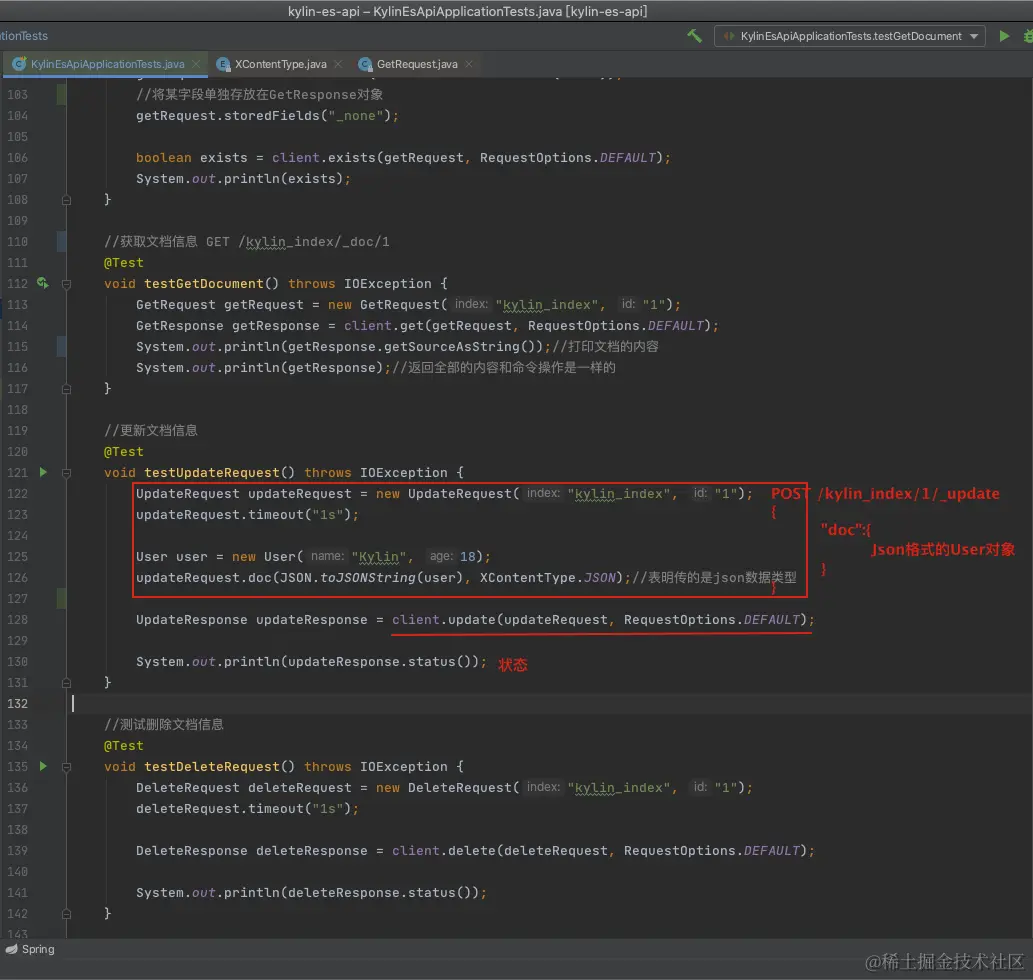Click client.exists call on line 106

(x=467, y=158)
